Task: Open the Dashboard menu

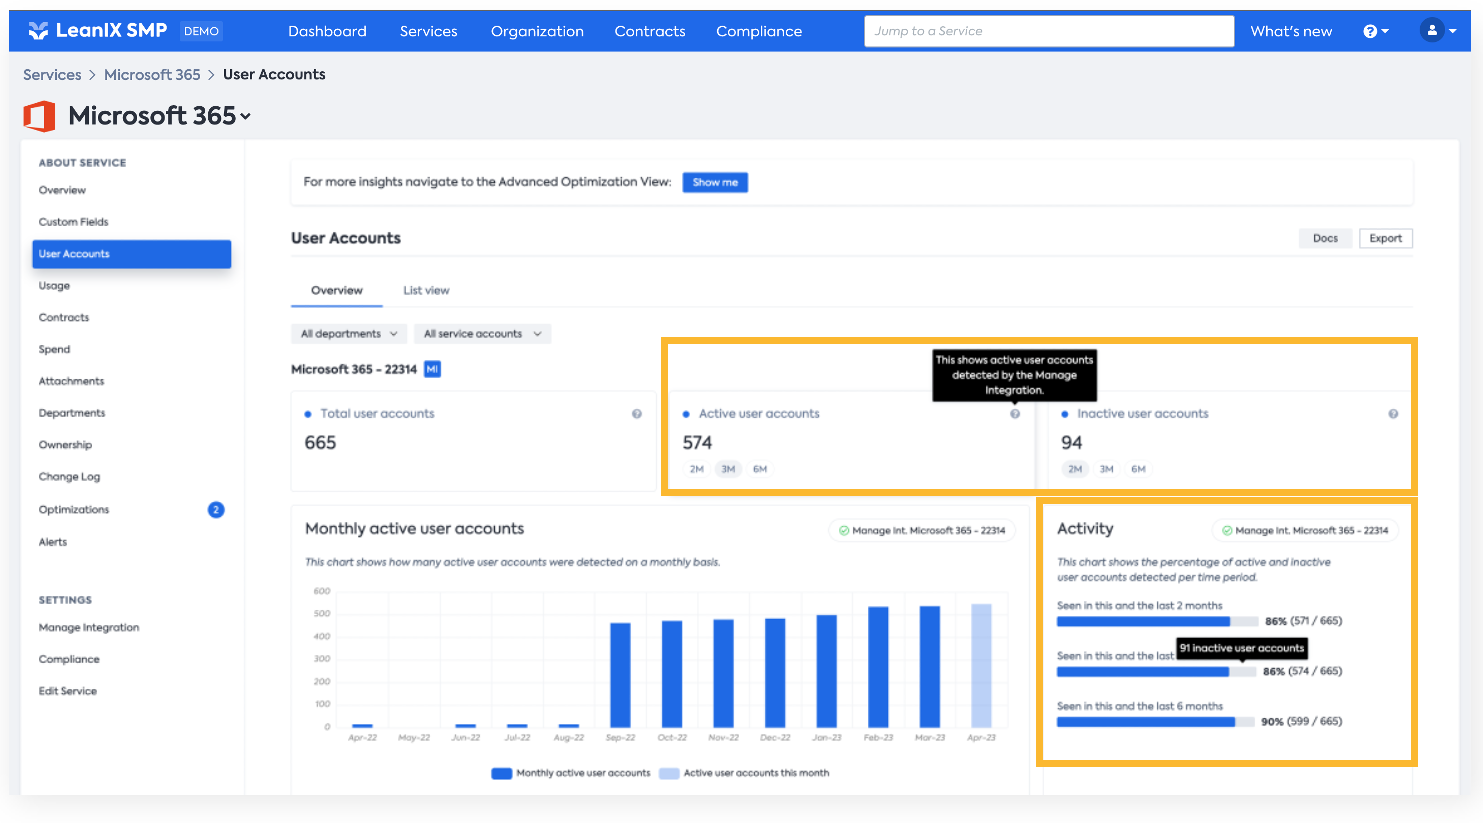Action: click(327, 31)
